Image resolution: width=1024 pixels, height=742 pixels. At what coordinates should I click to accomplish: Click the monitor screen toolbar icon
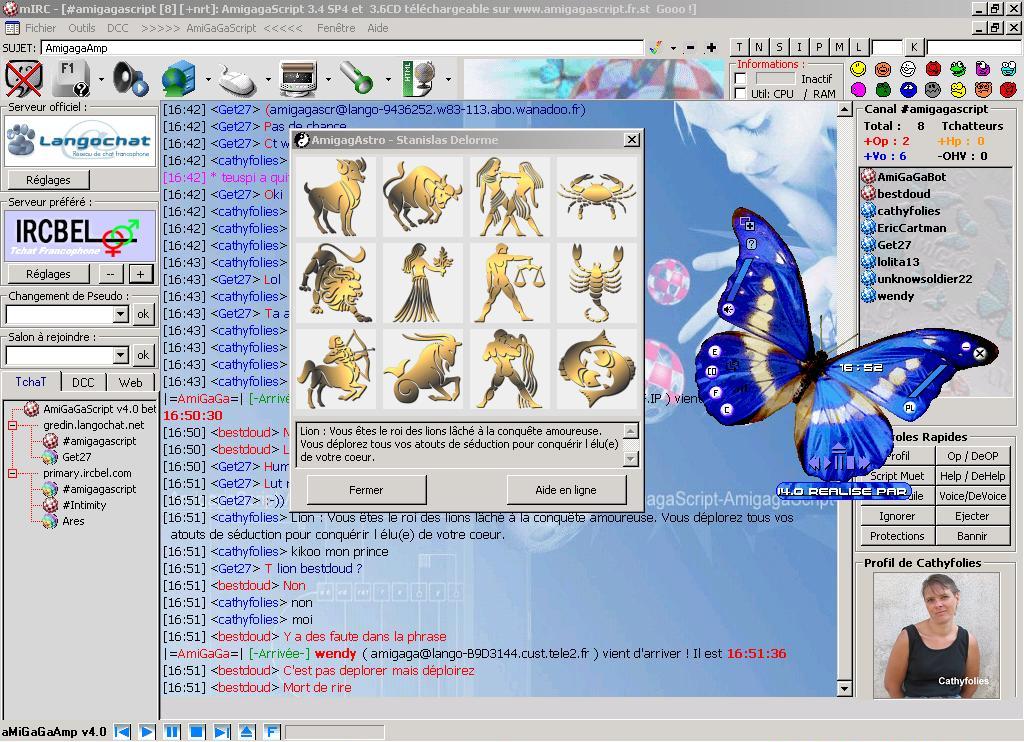click(298, 79)
